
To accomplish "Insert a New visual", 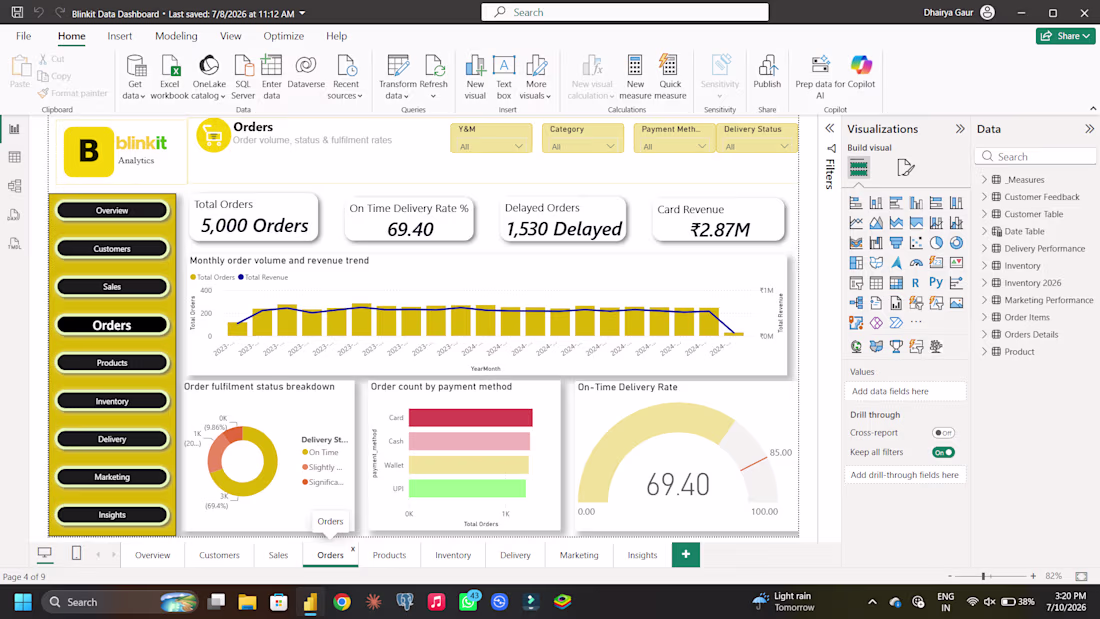I will 475,77.
